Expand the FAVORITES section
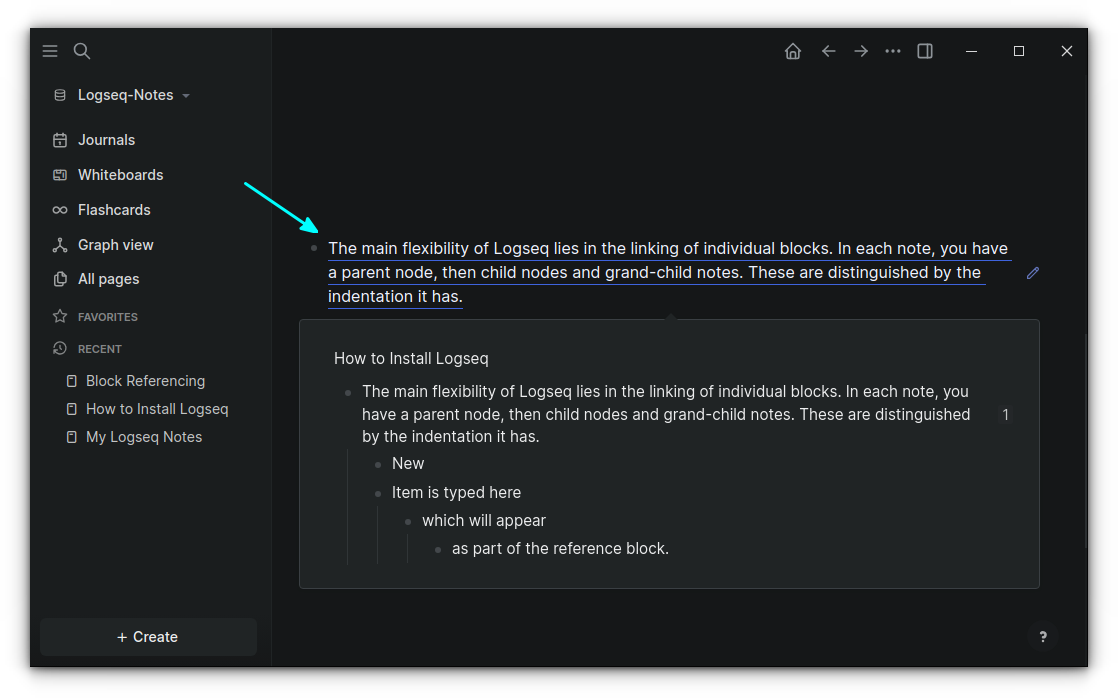This screenshot has height=699, width=1118. point(107,316)
